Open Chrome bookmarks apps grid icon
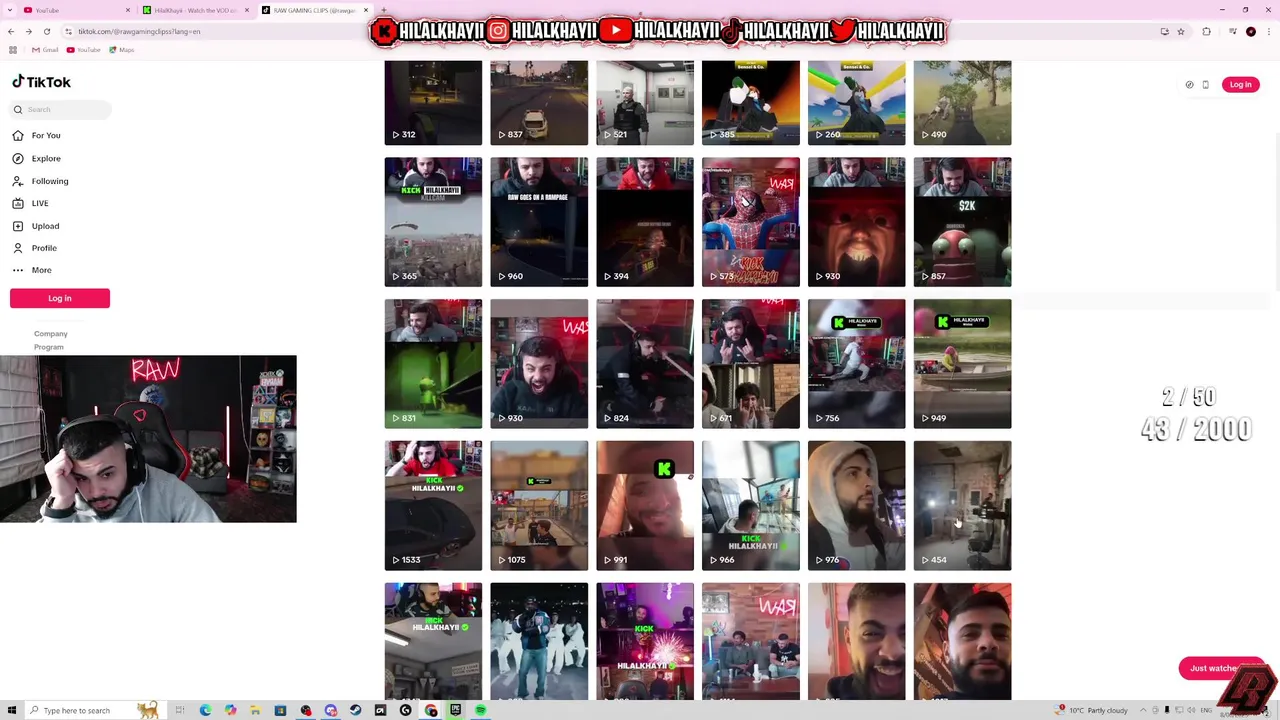The width and height of the screenshot is (1280, 720). click(12, 49)
